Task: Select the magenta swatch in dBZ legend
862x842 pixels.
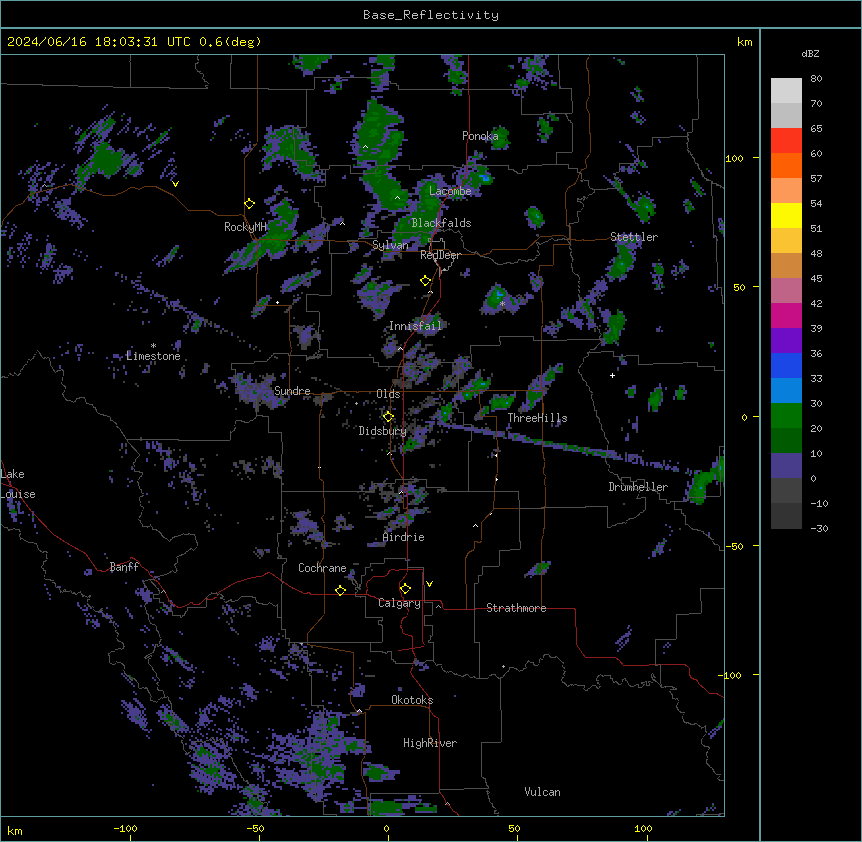Action: click(x=786, y=315)
